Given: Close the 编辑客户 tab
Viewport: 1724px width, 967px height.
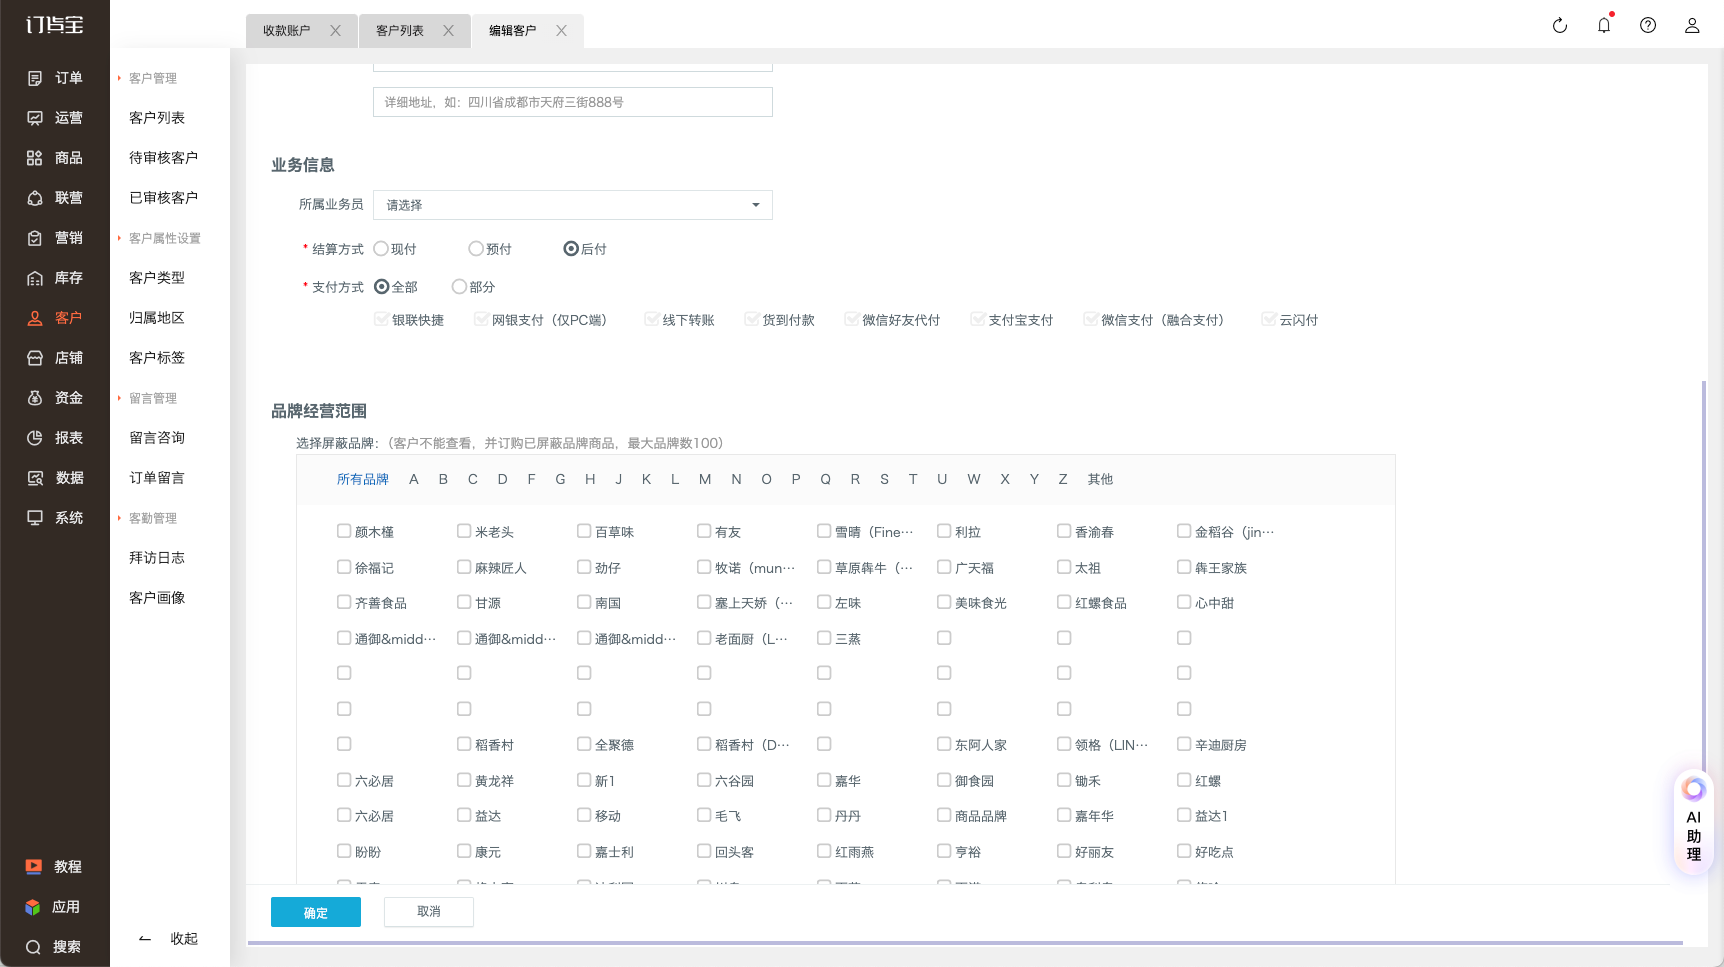Looking at the screenshot, I should (561, 31).
